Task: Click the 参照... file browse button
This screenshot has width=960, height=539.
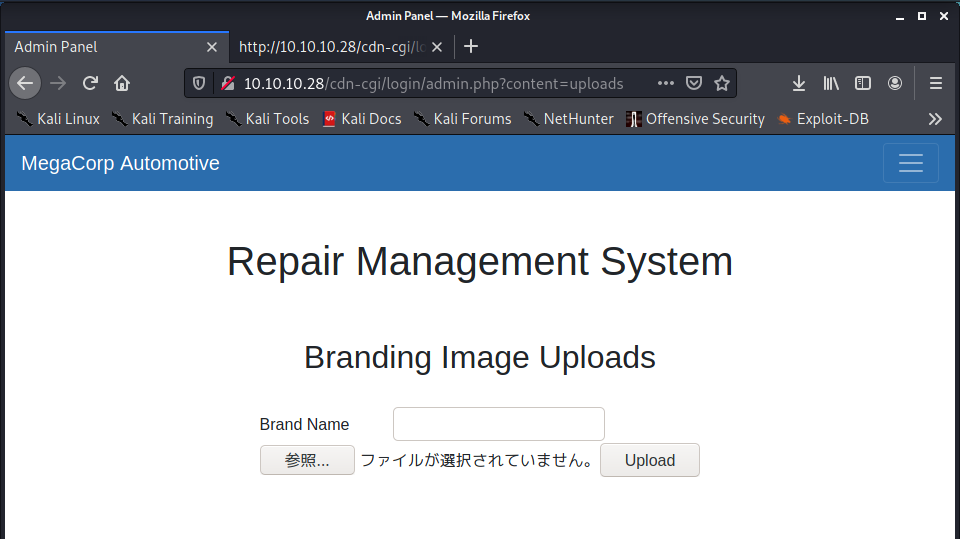Action: 307,461
